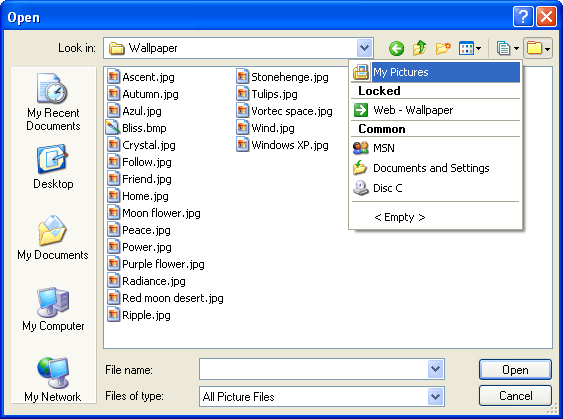The image size is (563, 419).
Task: Click the green Back arrow icon
Action: tap(396, 48)
